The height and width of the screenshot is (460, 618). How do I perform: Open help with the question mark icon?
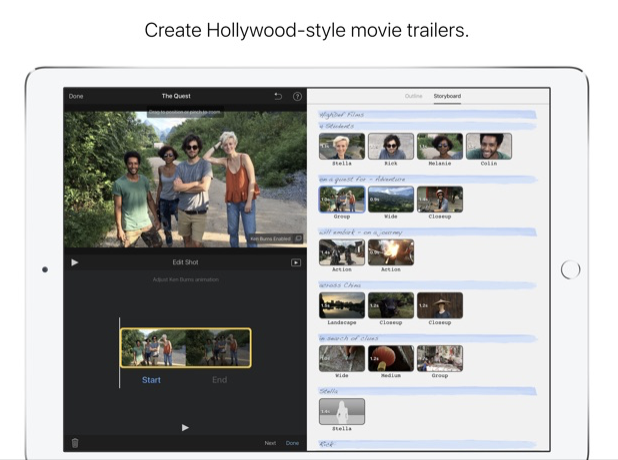(297, 96)
